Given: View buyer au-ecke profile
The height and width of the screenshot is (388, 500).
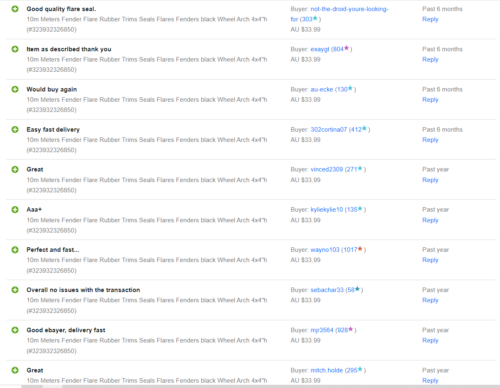Looking at the screenshot, I should pos(322,89).
